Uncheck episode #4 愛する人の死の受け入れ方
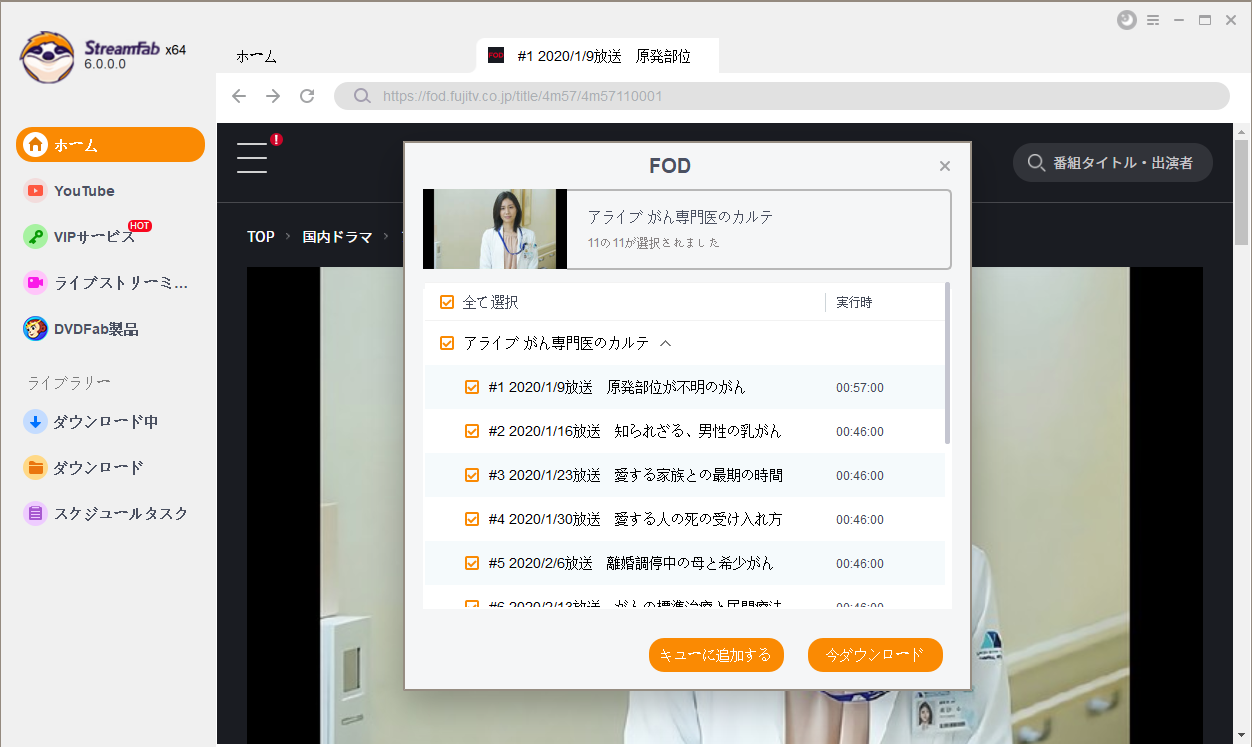 pyautogui.click(x=472, y=519)
